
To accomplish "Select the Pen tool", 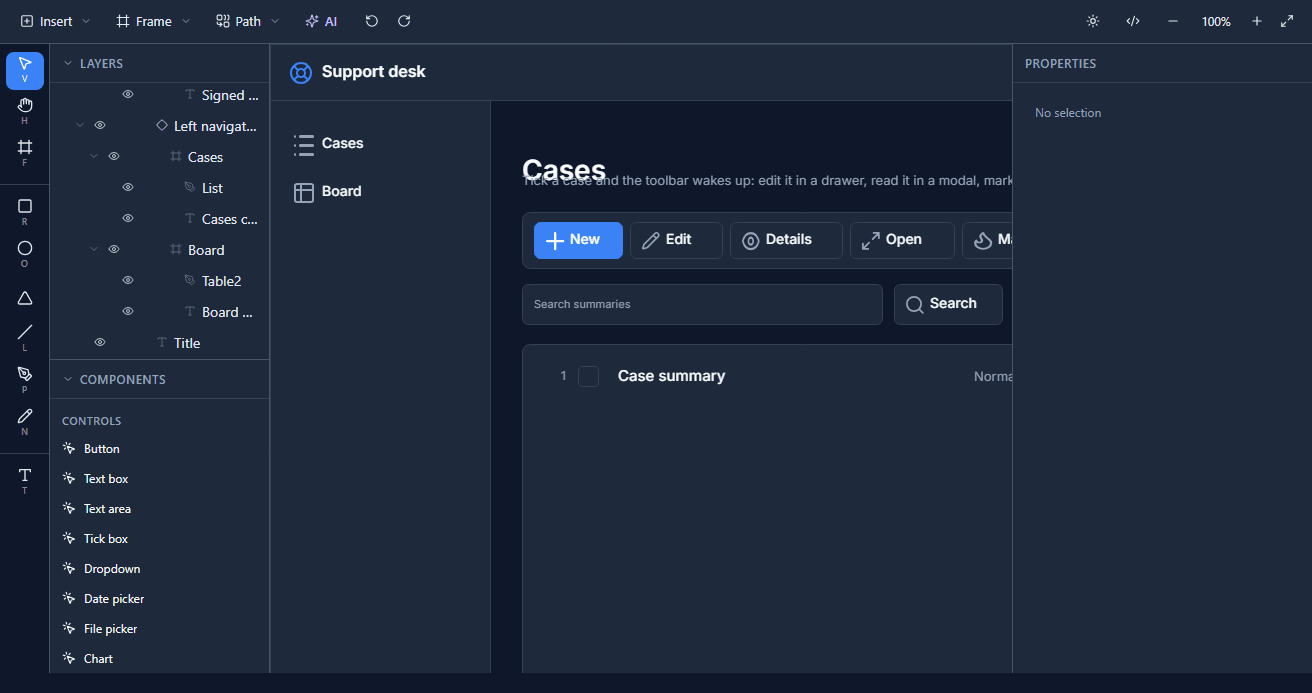I will (x=25, y=379).
